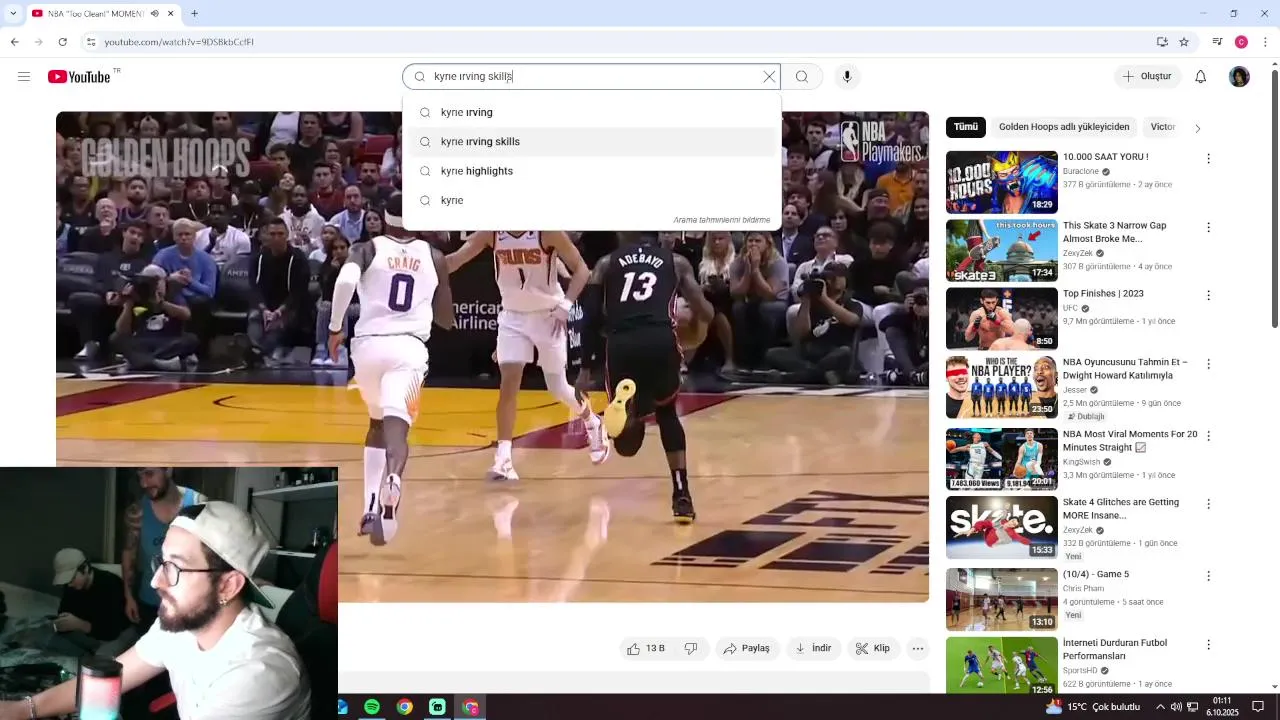This screenshot has width=1280, height=720.
Task: Open the Chrome profile avatar
Action: coord(1241,42)
